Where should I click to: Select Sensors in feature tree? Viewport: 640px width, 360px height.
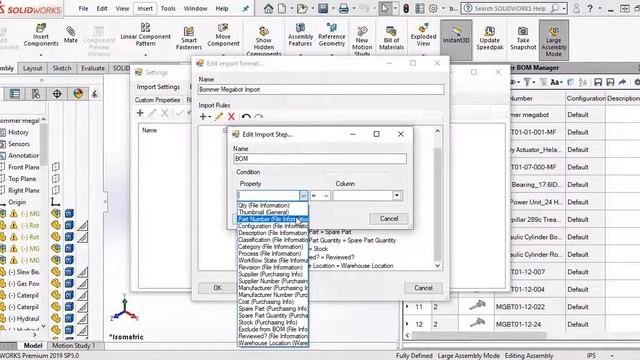pos(19,144)
